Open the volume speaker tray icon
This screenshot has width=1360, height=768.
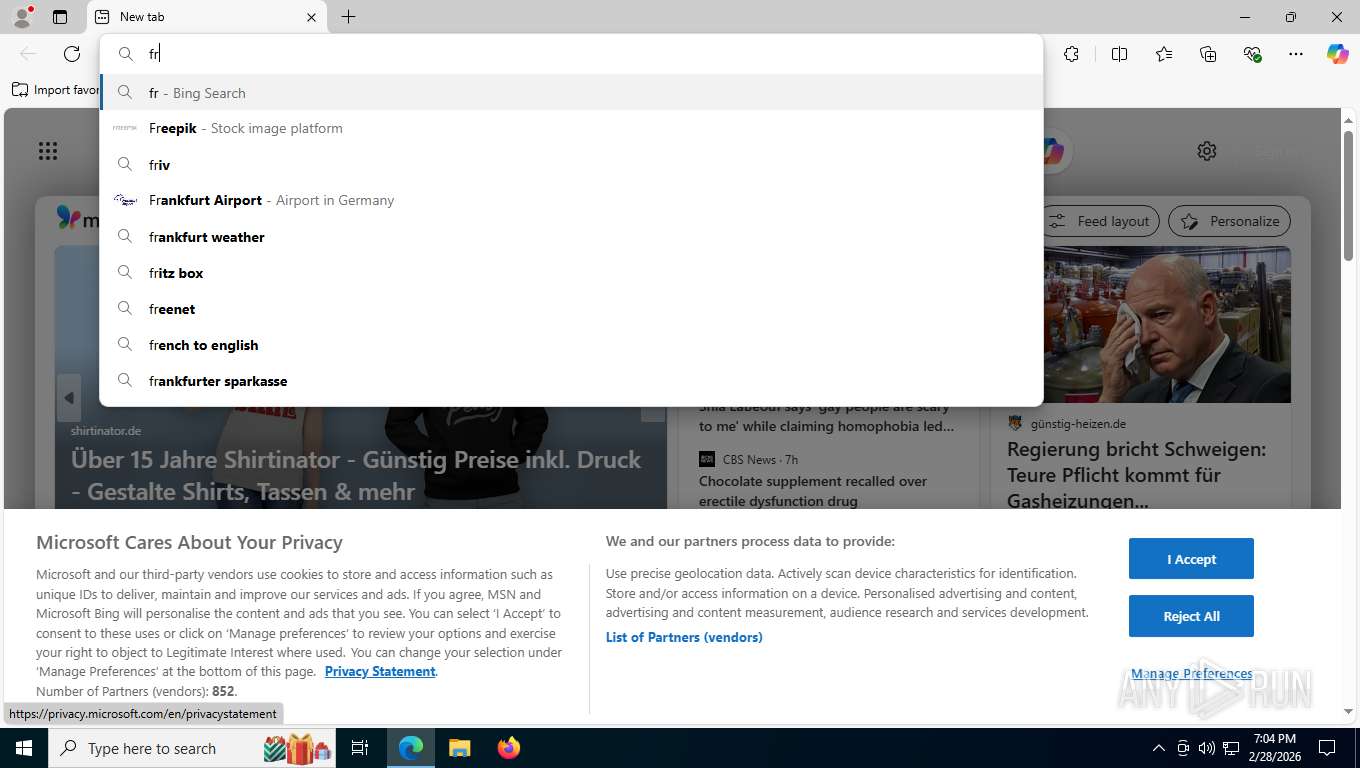click(1206, 748)
